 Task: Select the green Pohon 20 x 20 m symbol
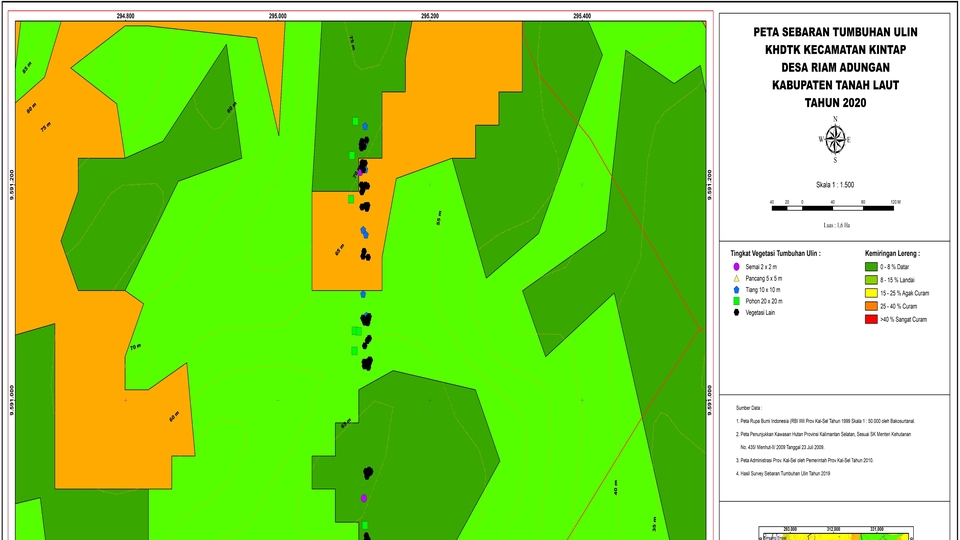(736, 301)
